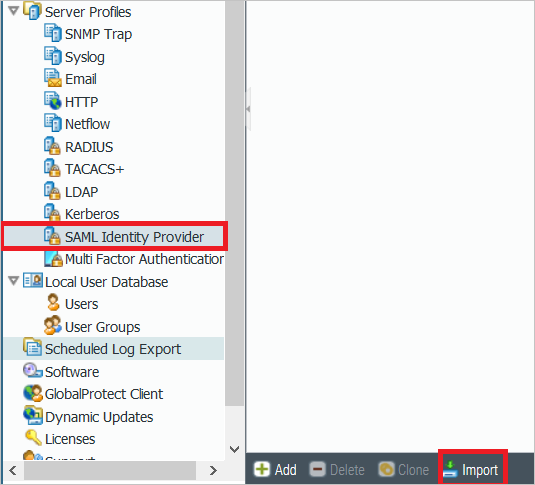Open the LDAP server profile
The width and height of the screenshot is (535, 485).
point(81,192)
